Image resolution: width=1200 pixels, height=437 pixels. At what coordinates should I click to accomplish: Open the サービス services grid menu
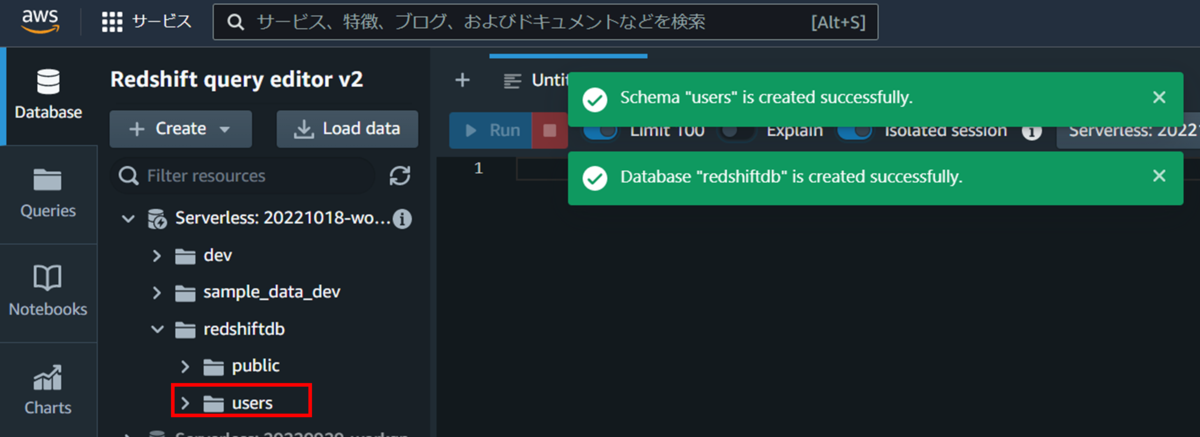click(147, 22)
